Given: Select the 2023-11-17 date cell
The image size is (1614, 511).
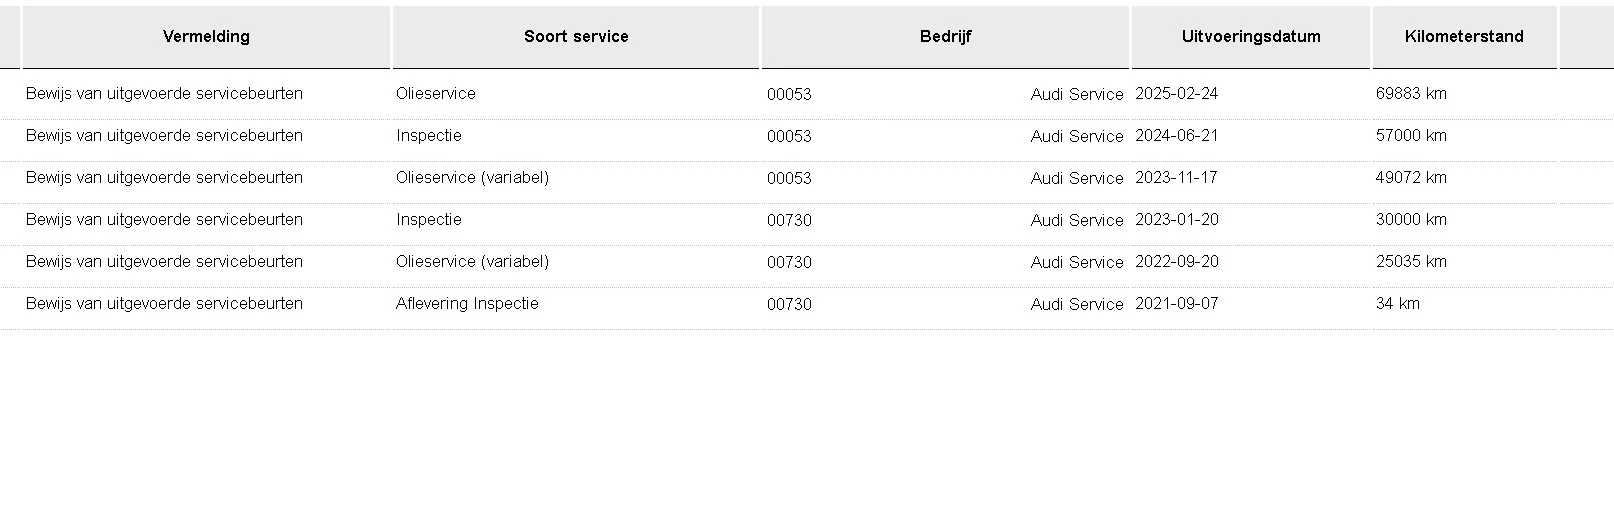Looking at the screenshot, I should (1177, 178).
